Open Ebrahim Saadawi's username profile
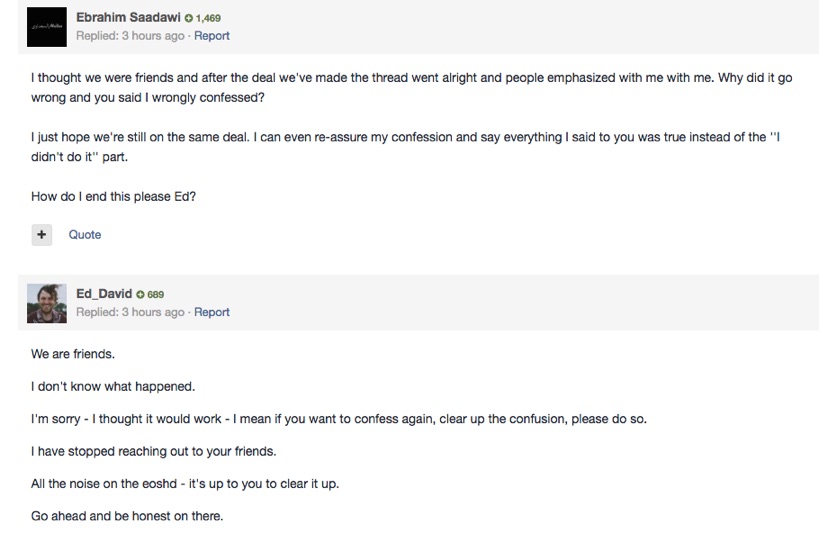 click(x=128, y=17)
